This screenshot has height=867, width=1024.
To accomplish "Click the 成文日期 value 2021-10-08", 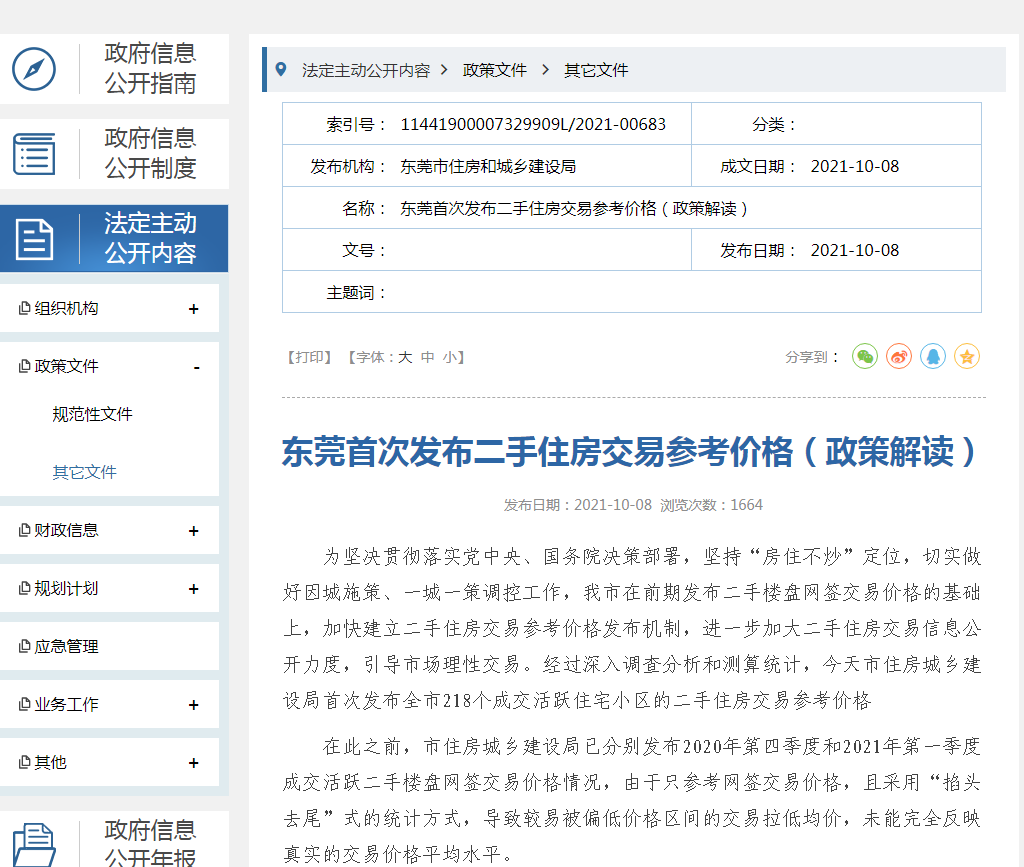I will click(855, 166).
